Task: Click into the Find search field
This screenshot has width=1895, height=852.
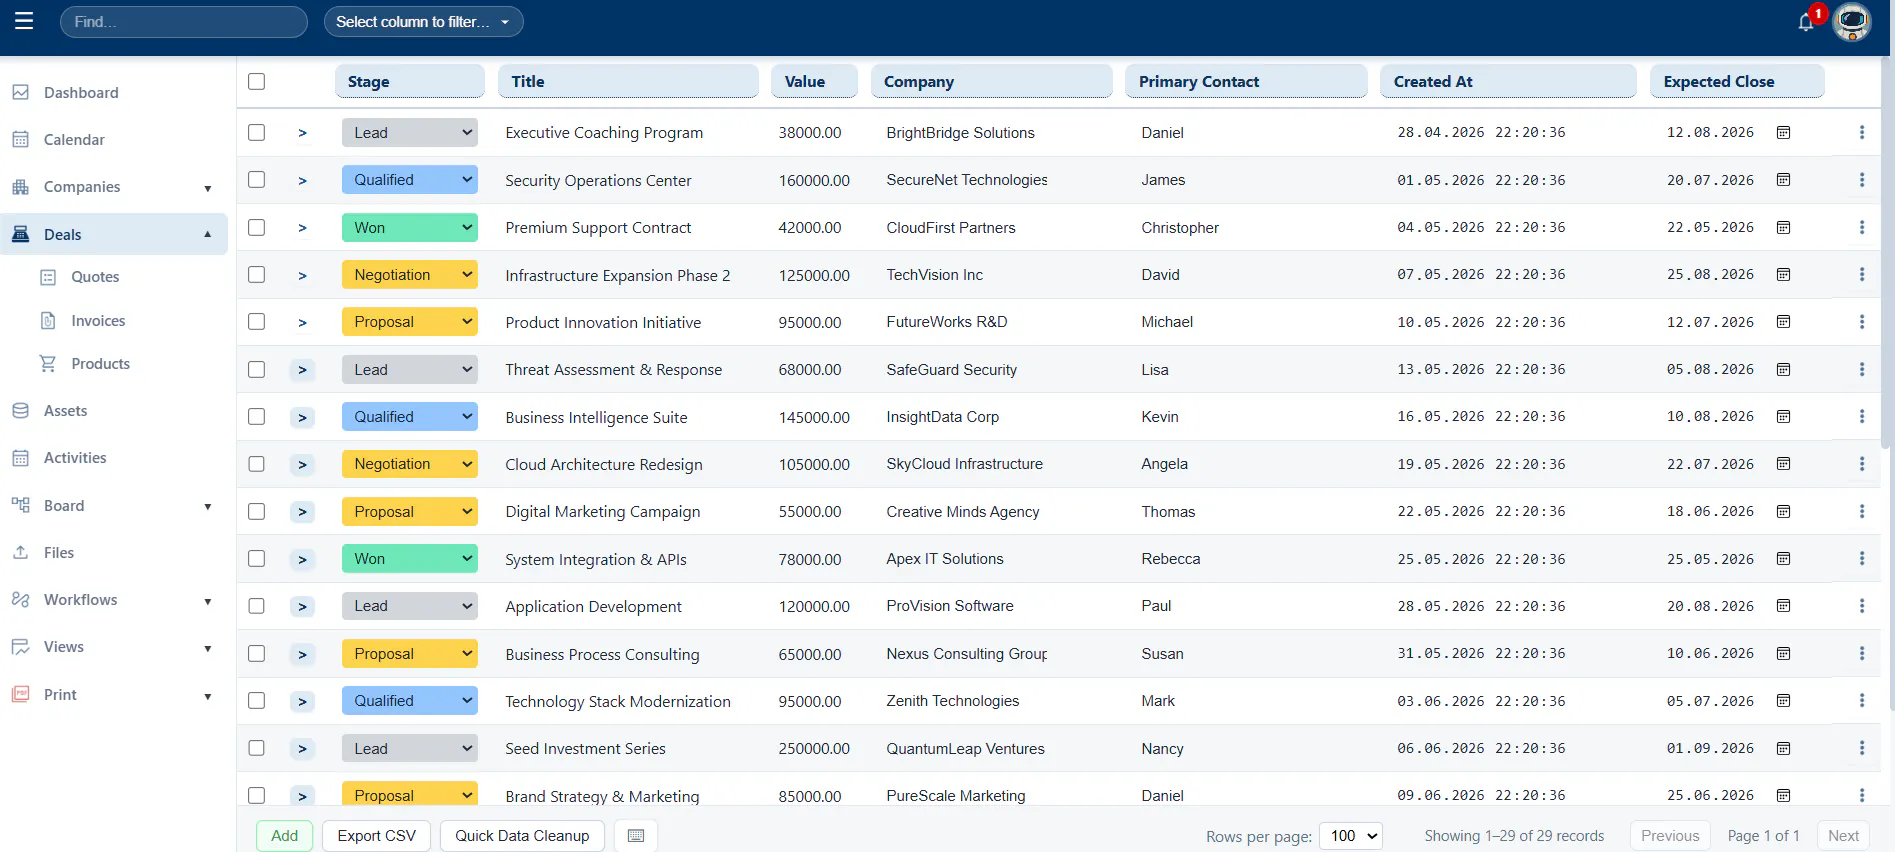Action: tap(184, 22)
